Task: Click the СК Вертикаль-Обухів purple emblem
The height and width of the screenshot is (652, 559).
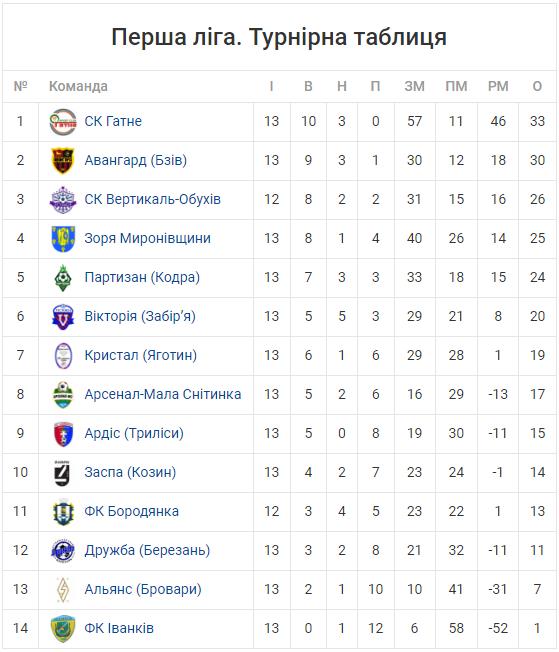Action: coord(63,200)
